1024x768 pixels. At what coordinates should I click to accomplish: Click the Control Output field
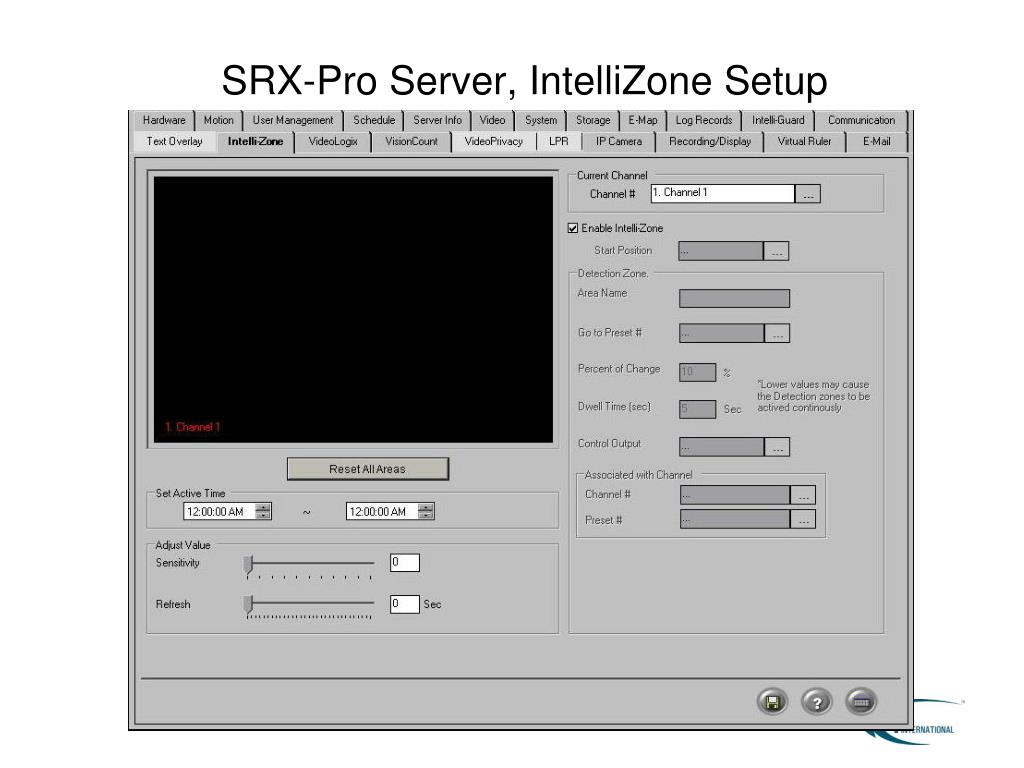coord(722,447)
